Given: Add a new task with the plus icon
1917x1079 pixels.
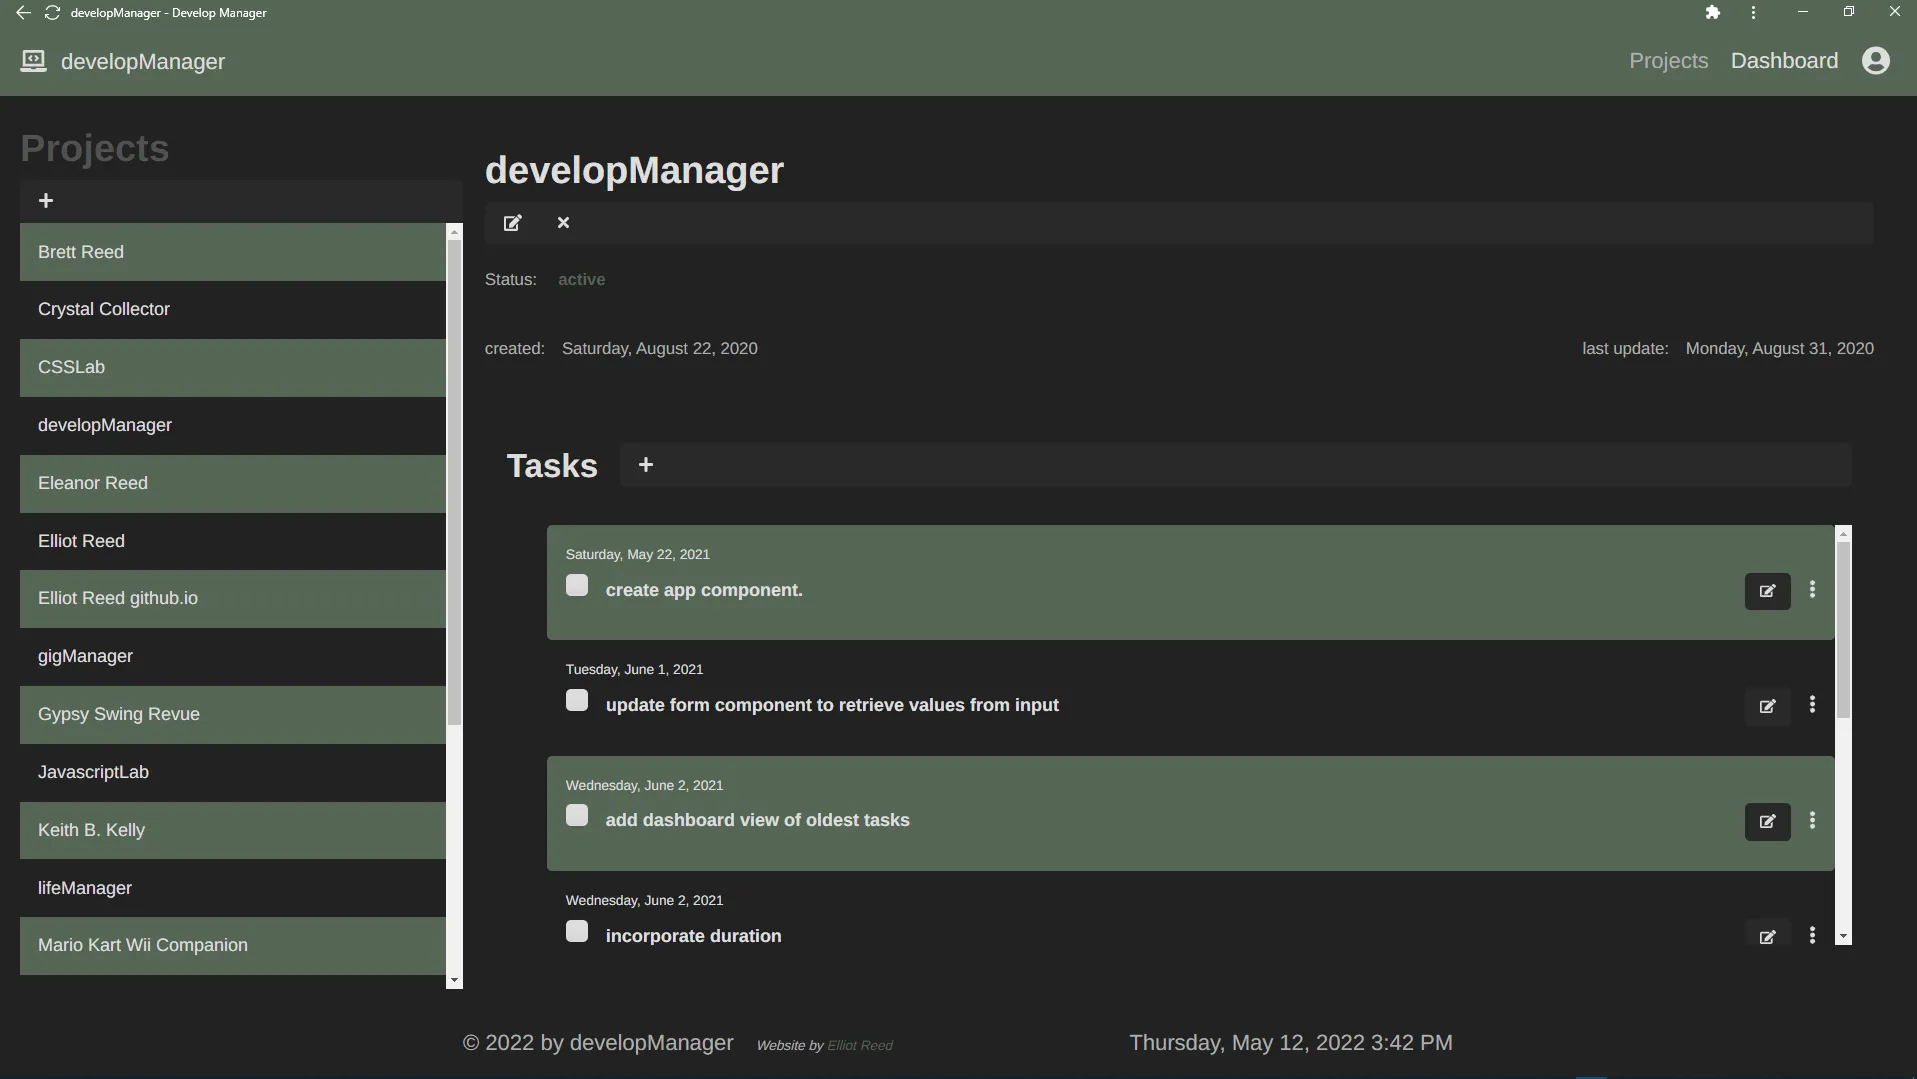Looking at the screenshot, I should pos(645,464).
